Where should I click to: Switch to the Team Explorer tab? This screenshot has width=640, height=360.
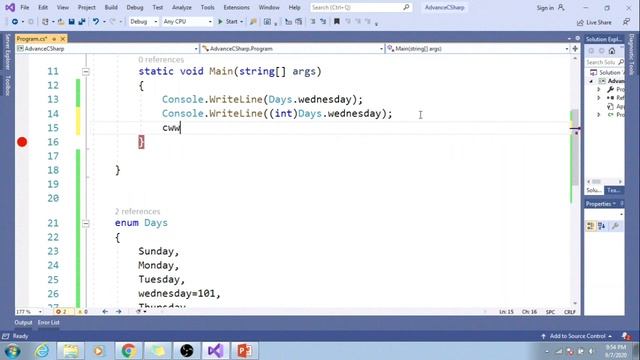point(613,190)
